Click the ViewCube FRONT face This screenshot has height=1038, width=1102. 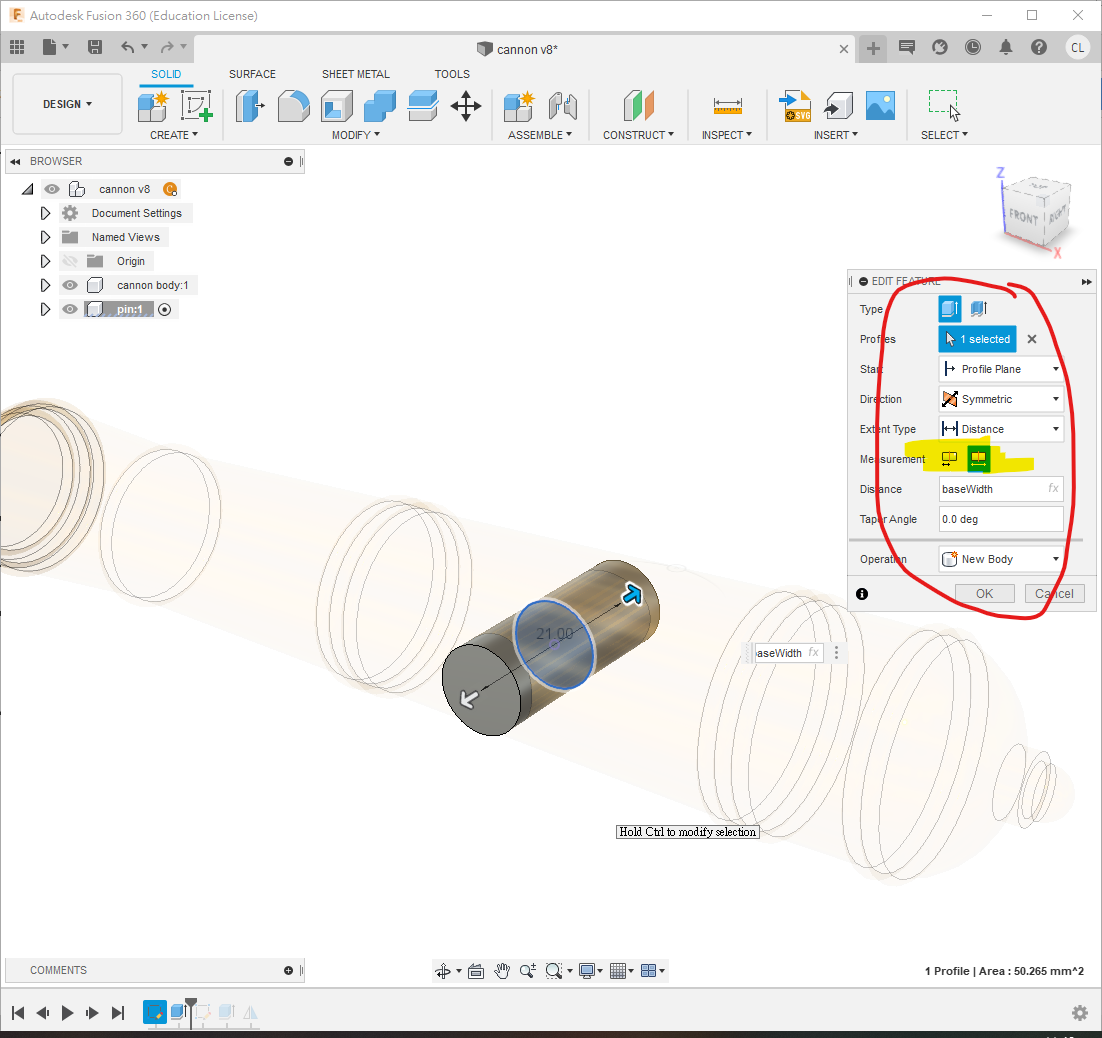click(x=1023, y=215)
